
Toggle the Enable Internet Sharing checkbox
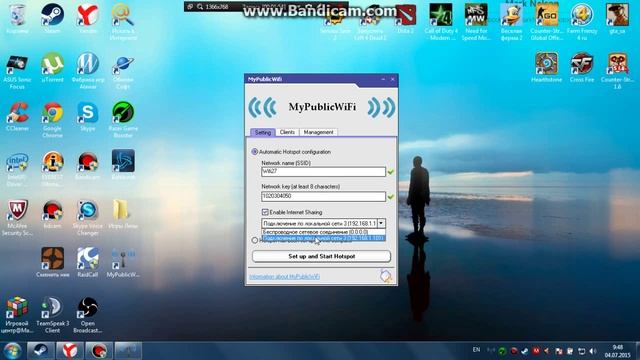265,212
